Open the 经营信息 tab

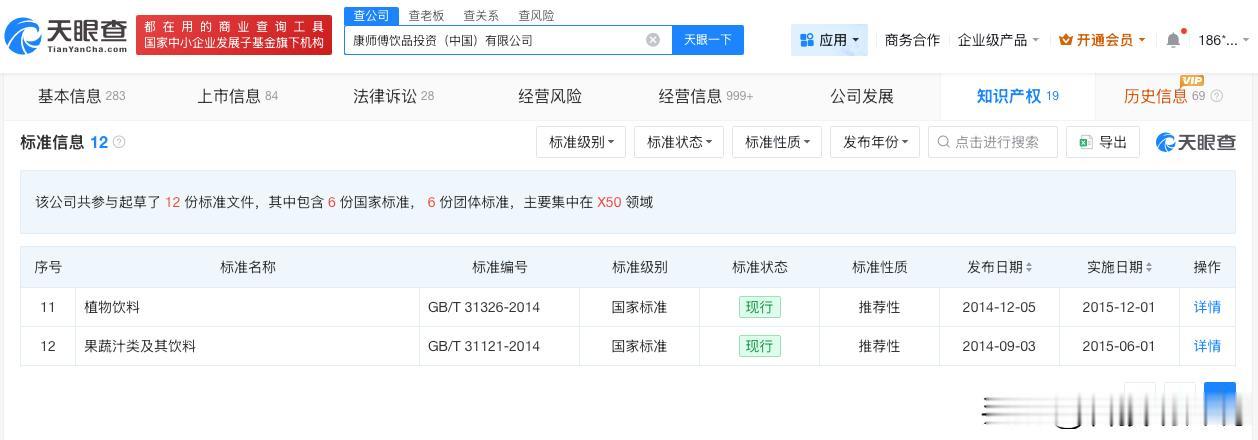(x=705, y=96)
